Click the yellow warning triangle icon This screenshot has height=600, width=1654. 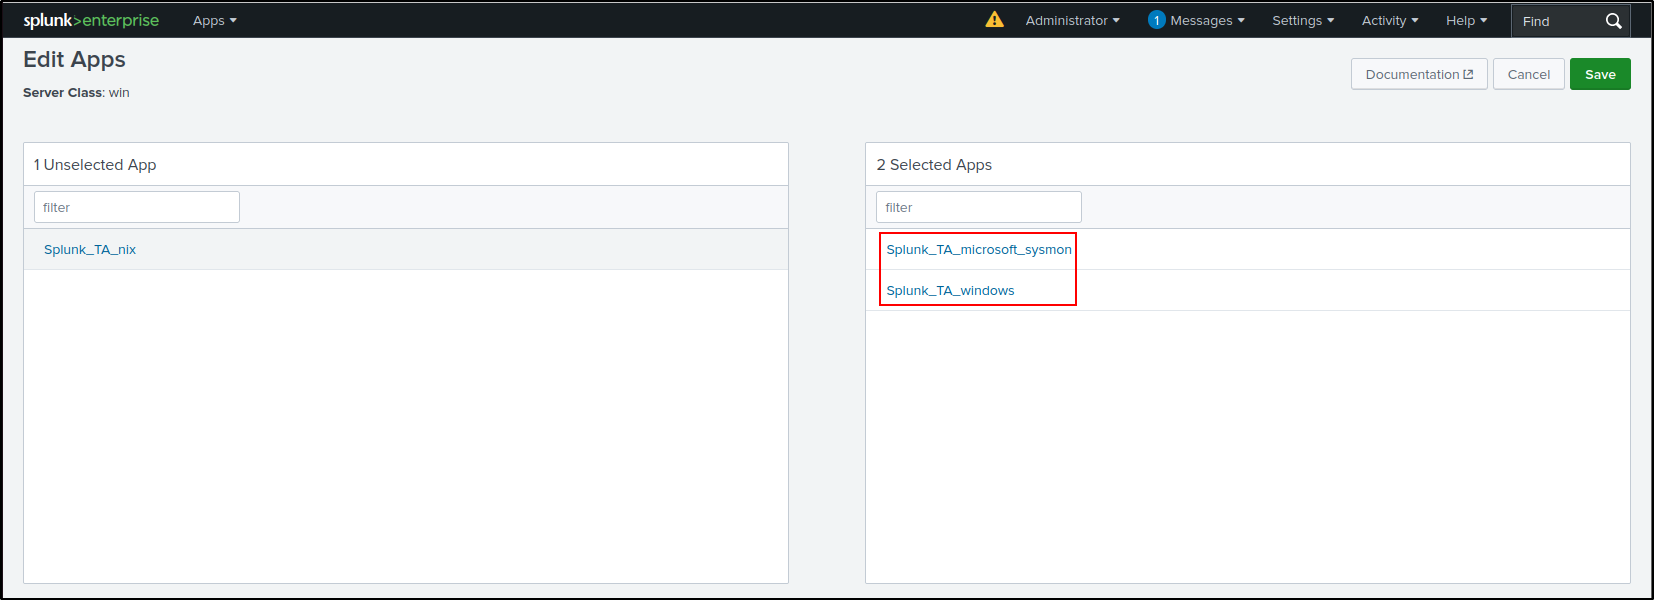[x=994, y=19]
